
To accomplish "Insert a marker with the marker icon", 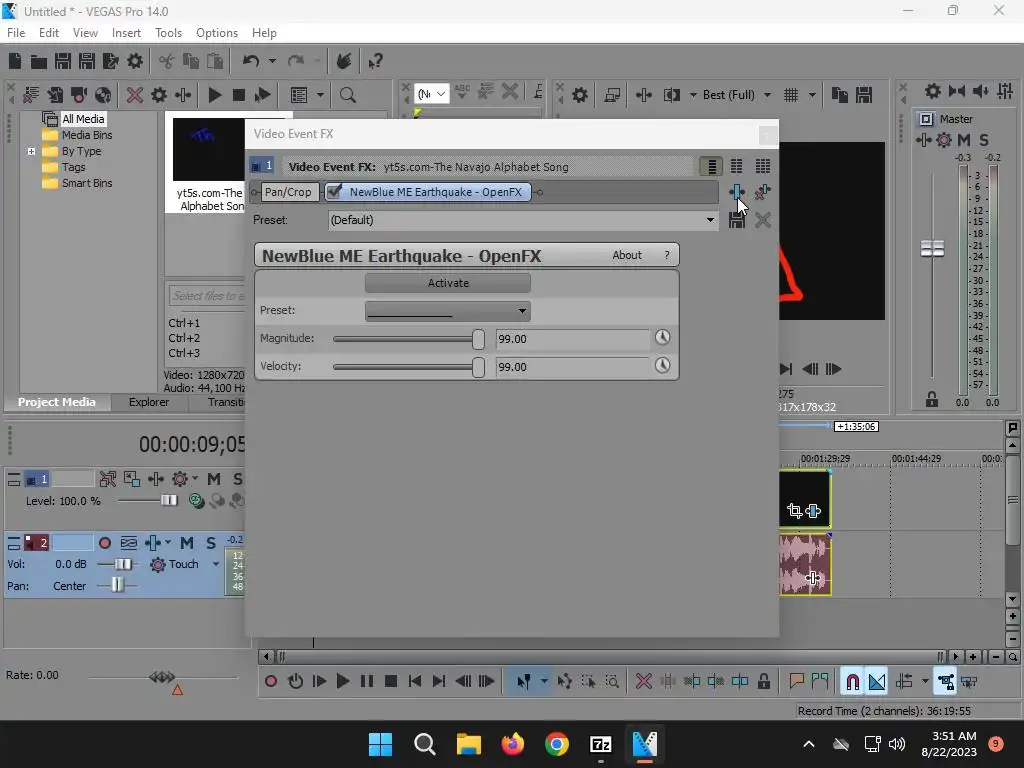I will (796, 682).
